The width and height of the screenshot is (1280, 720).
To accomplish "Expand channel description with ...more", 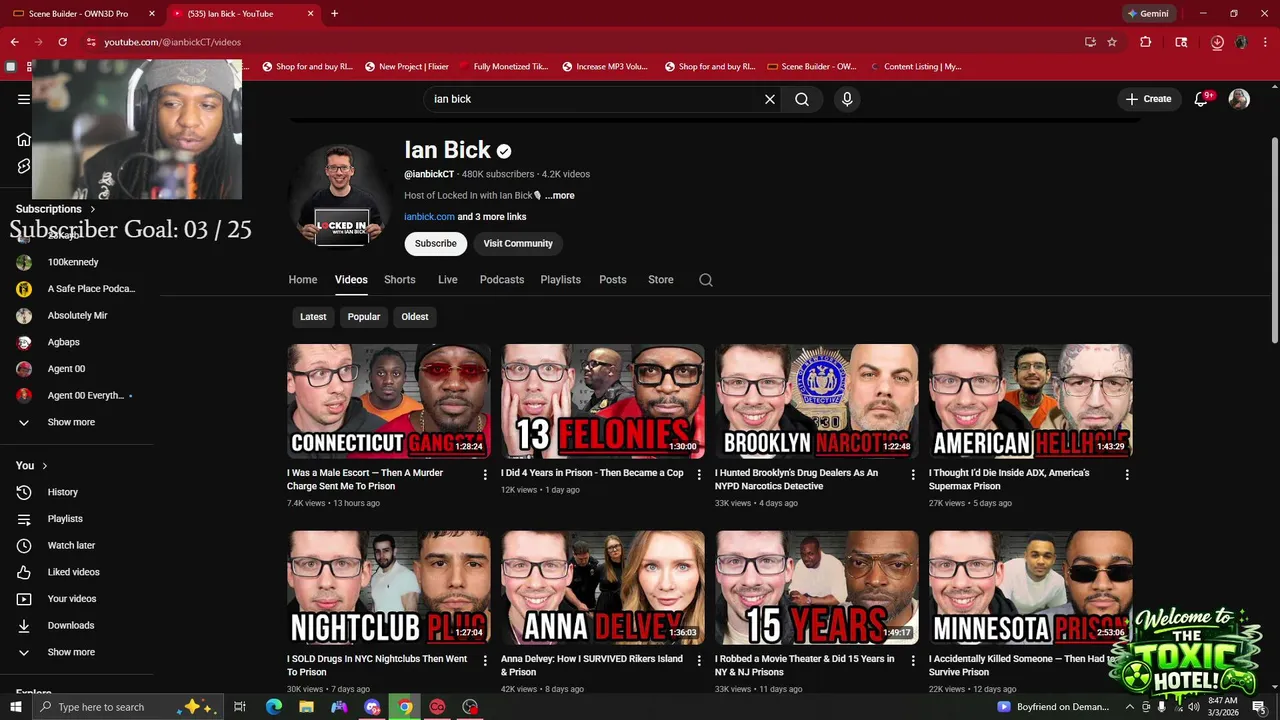I will tap(560, 196).
